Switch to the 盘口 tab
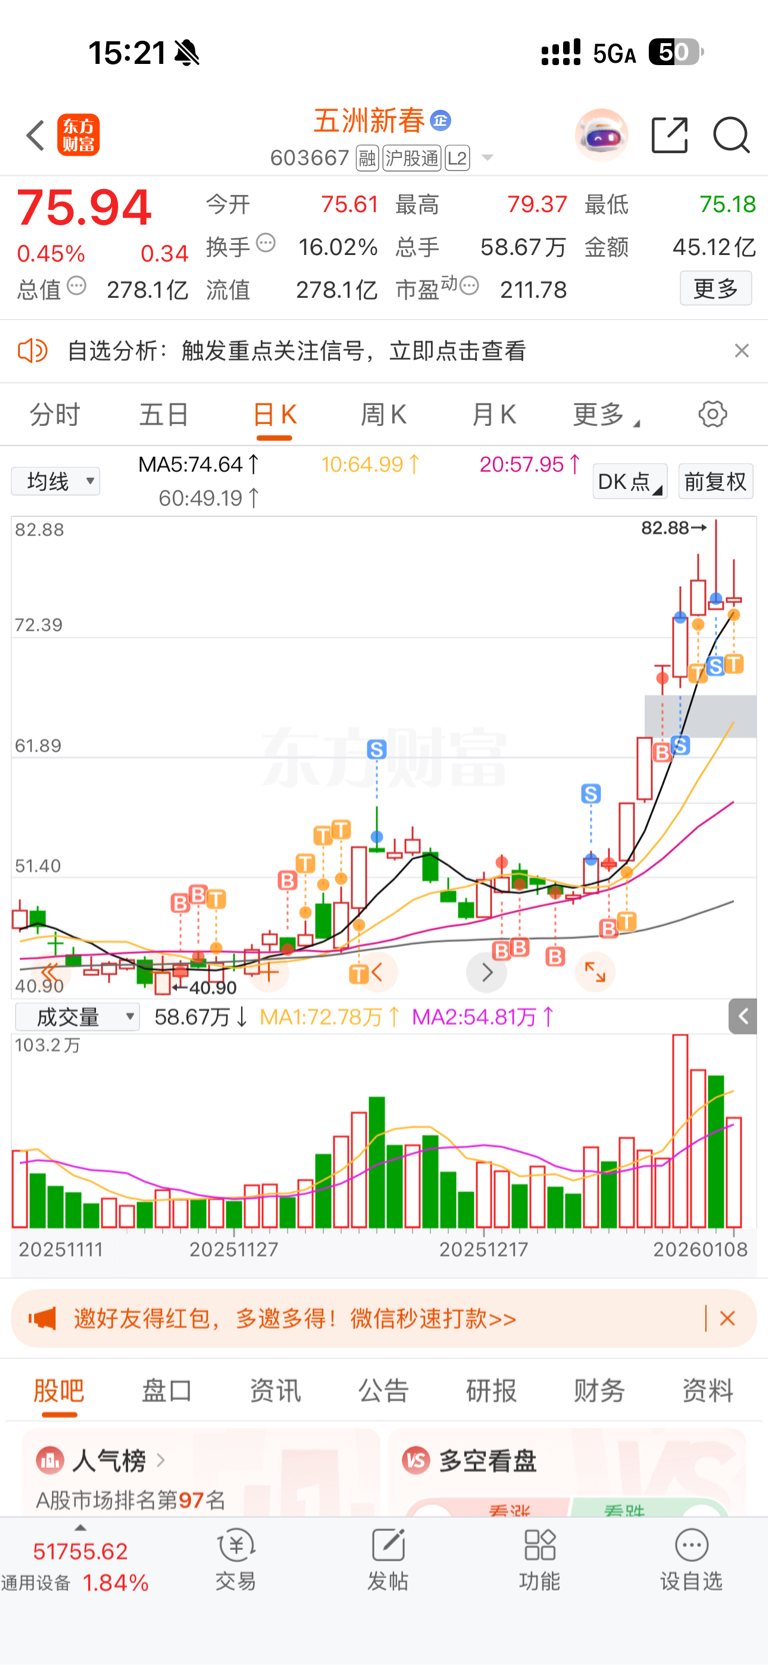 167,1391
